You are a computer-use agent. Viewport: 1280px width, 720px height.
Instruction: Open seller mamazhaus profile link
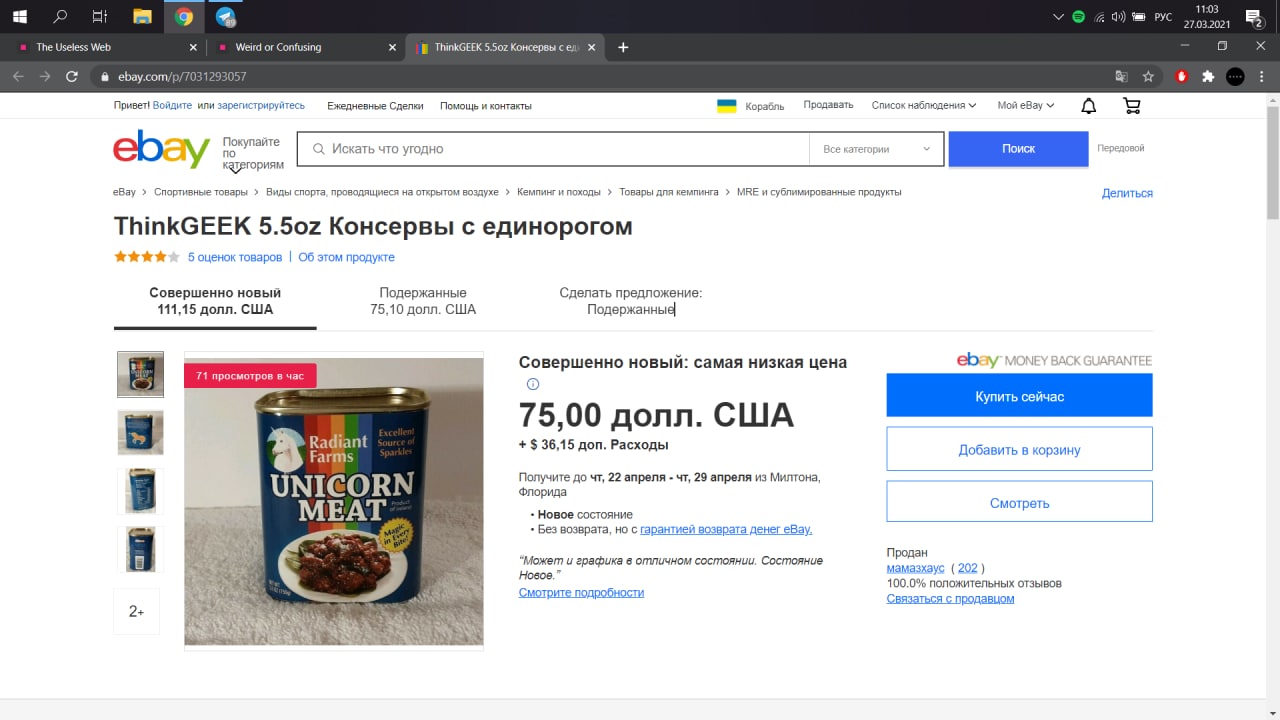(915, 568)
